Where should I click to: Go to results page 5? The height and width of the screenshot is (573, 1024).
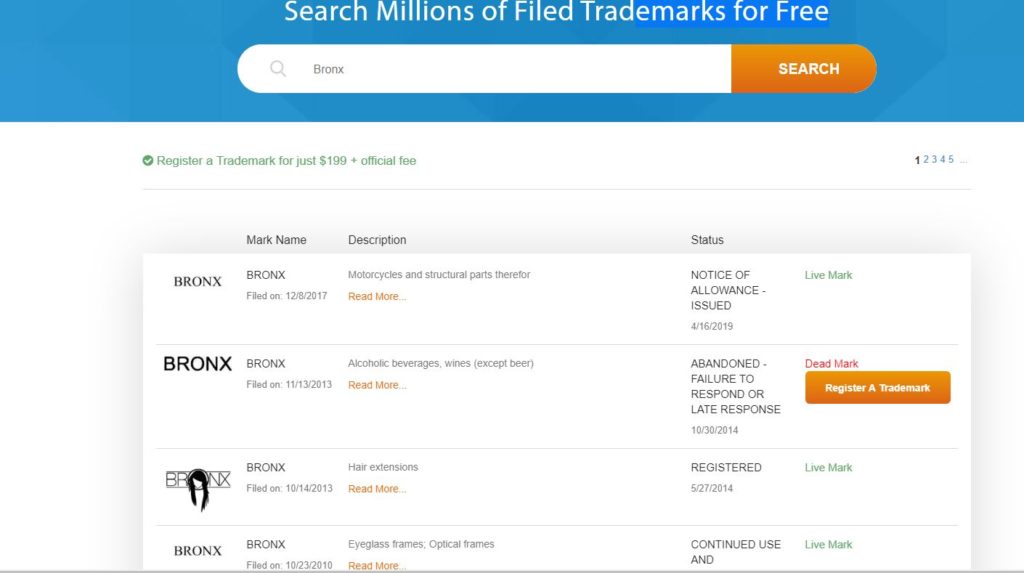coord(951,159)
